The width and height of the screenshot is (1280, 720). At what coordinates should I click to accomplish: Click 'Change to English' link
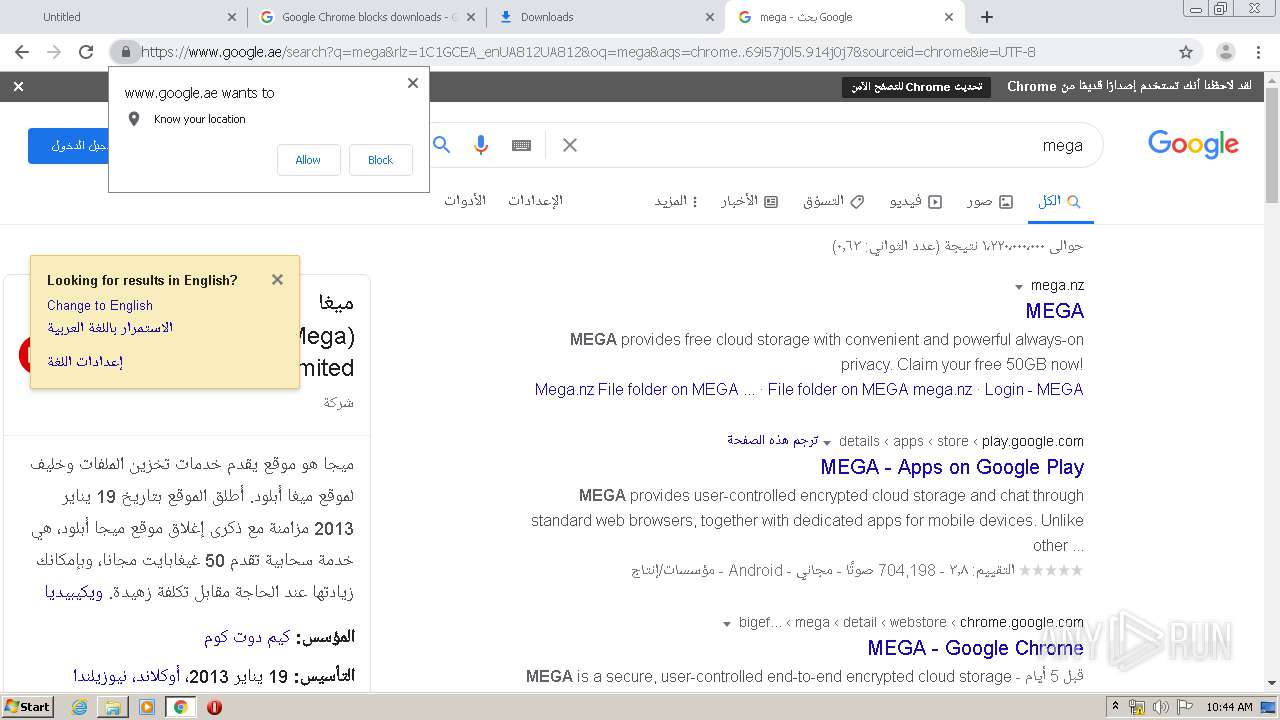100,305
